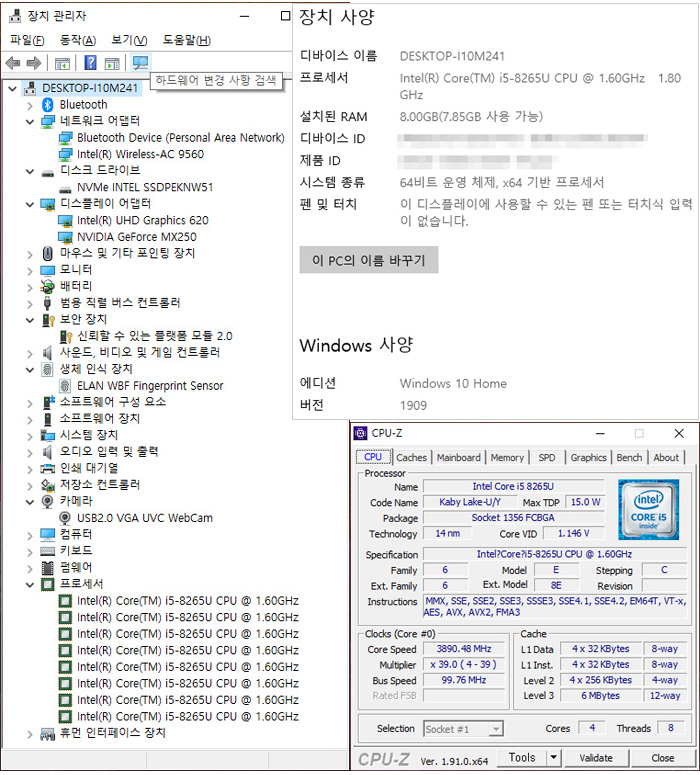Image resolution: width=700 pixels, height=775 pixels.
Task: Click the 이 PC의 이름 바꾸기 button
Action: pos(369,260)
